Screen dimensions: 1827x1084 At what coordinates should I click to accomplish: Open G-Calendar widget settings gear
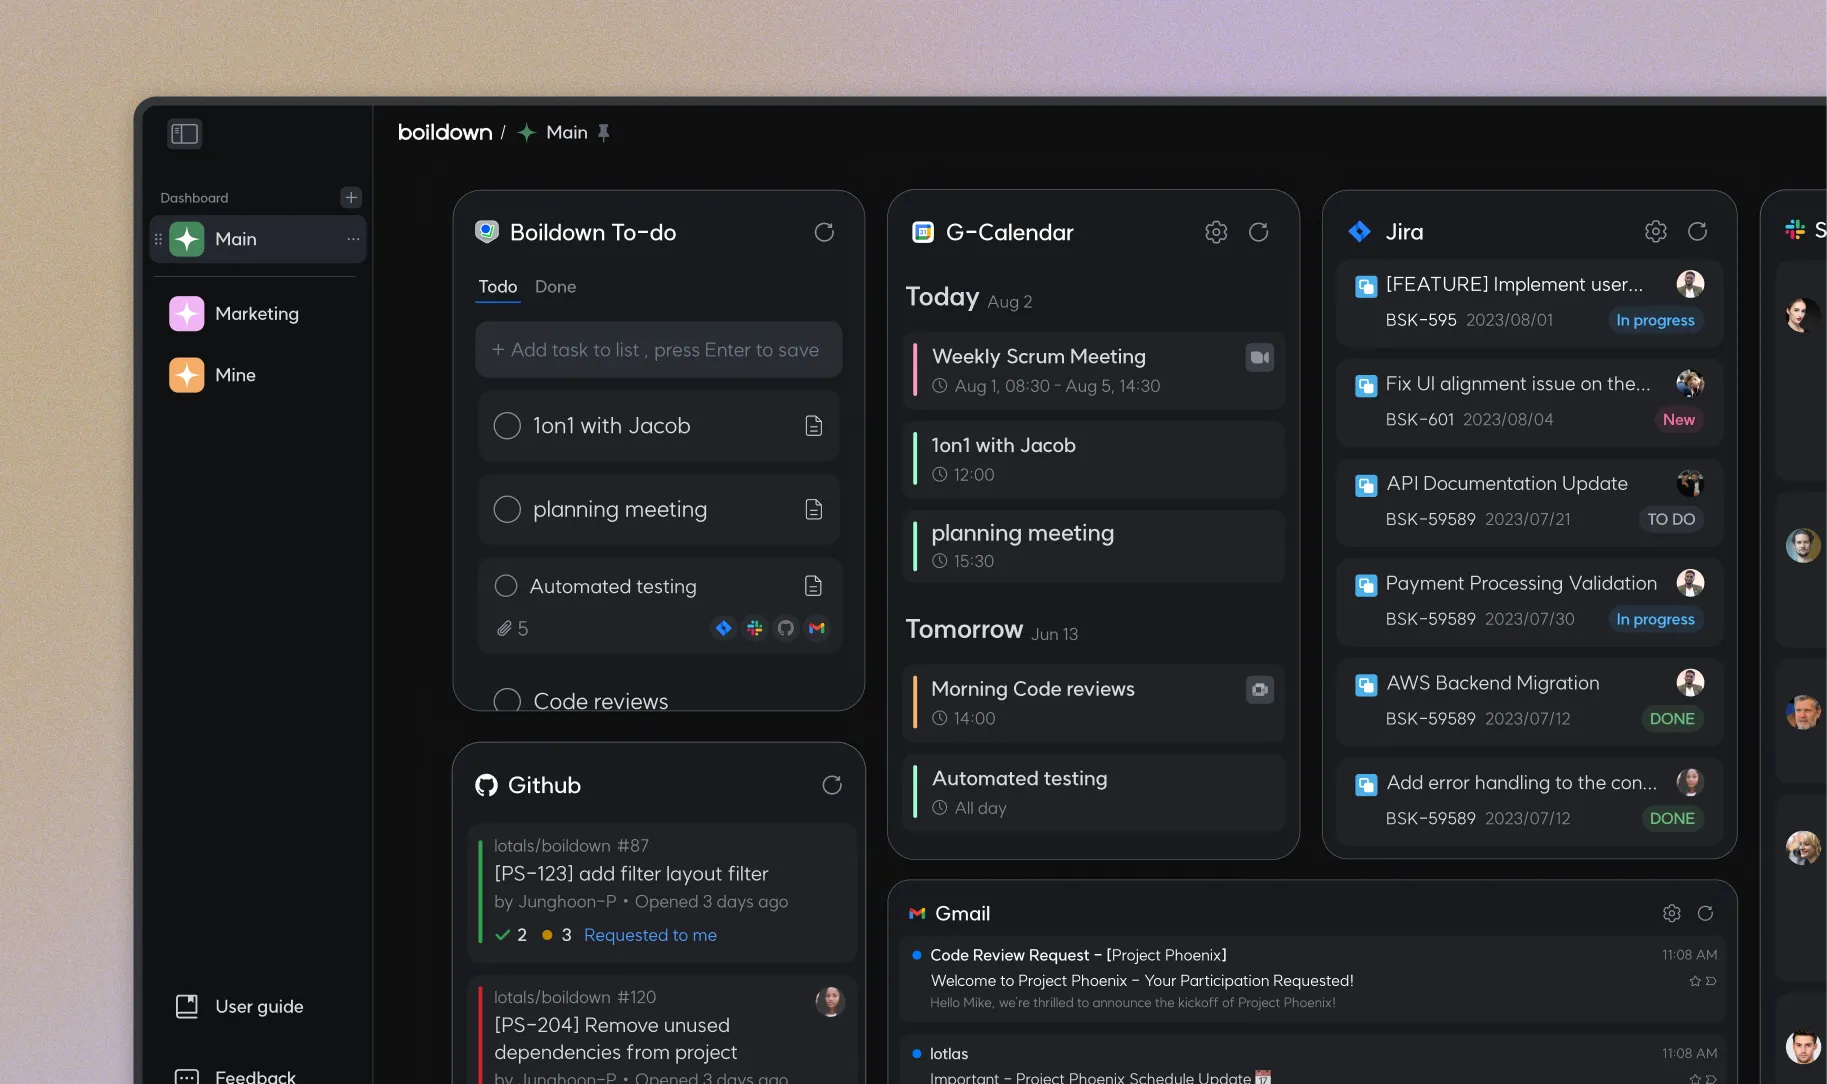click(x=1216, y=232)
